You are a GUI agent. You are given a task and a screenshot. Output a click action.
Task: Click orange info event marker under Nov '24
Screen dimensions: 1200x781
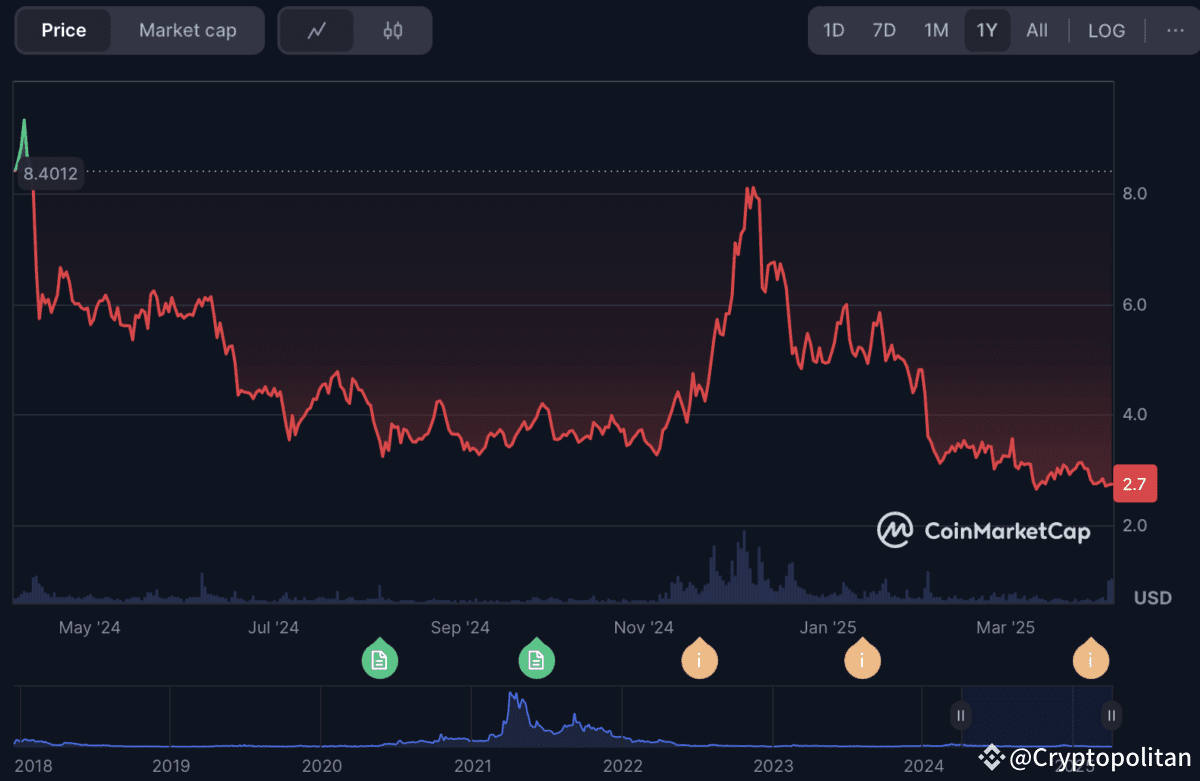pos(700,660)
